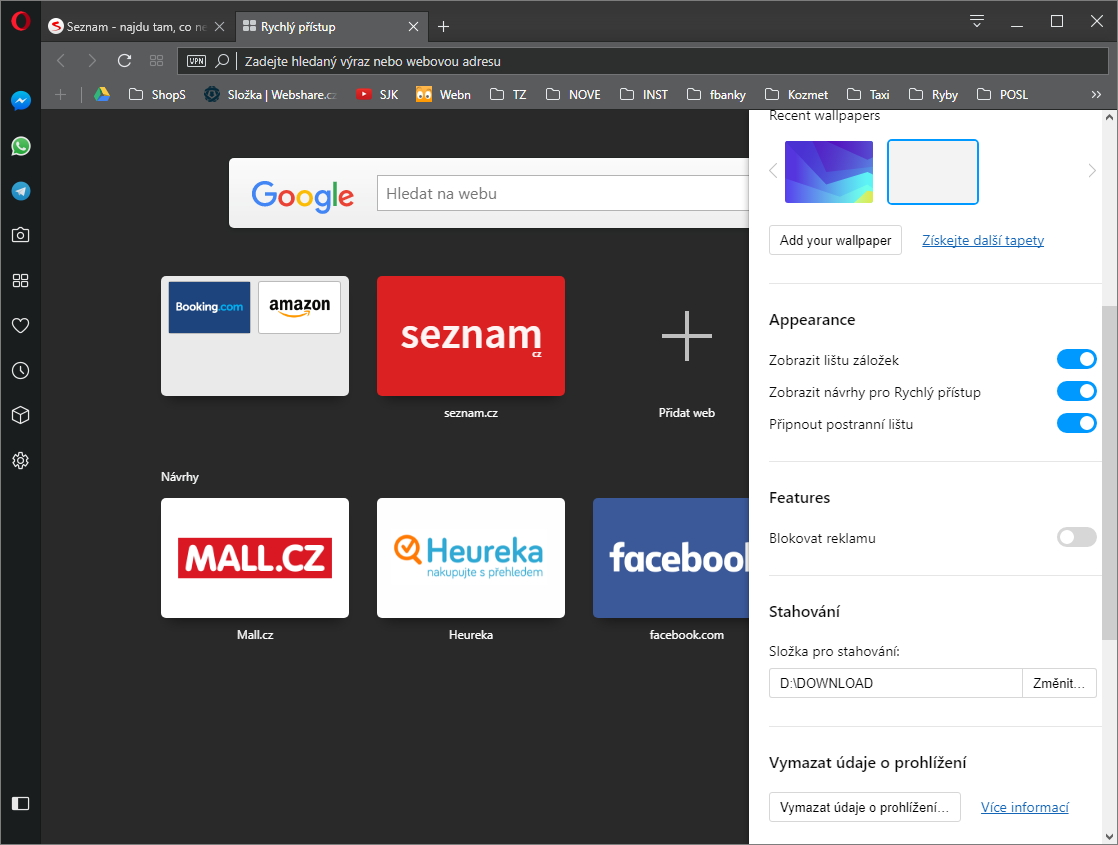Open WhatsApp in the sidebar
The height and width of the screenshot is (845, 1118).
21,146
